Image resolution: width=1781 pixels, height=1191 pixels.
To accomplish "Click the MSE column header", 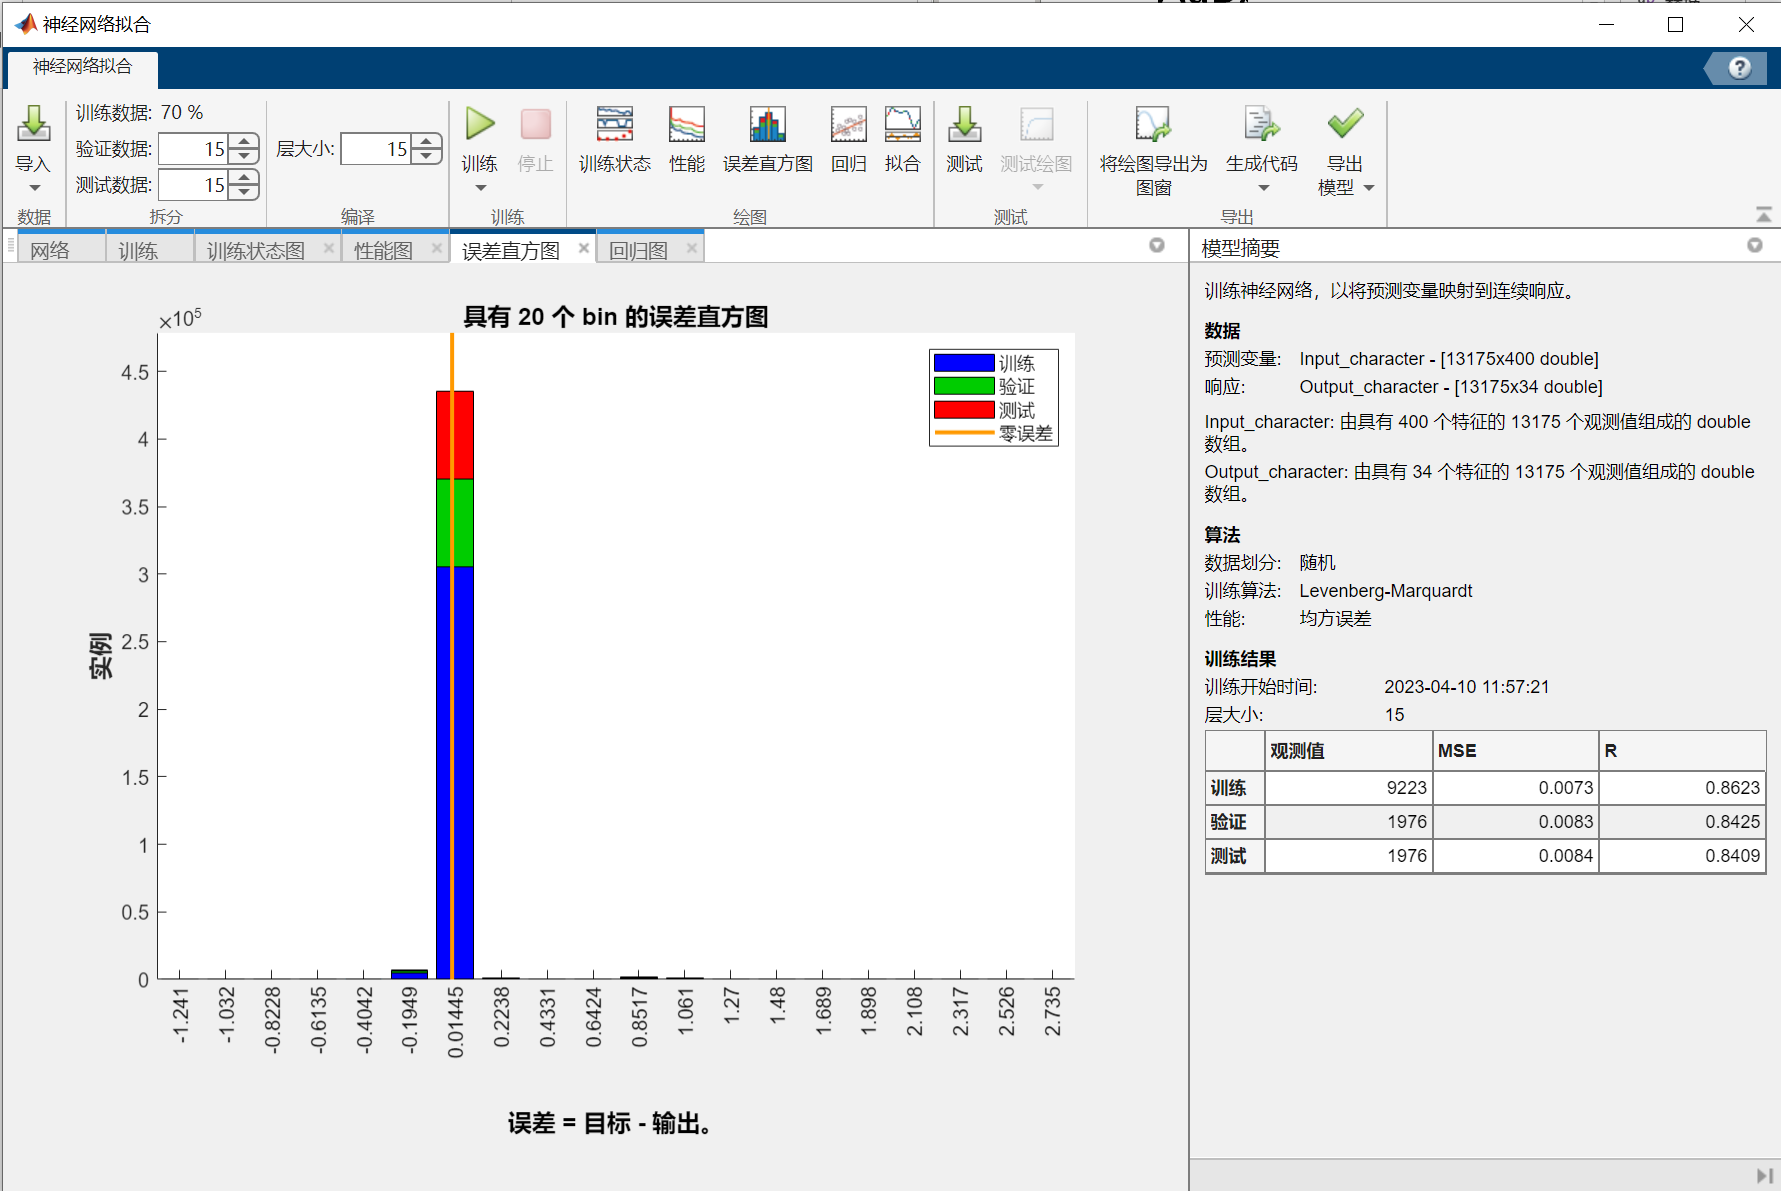I will 1516,751.
